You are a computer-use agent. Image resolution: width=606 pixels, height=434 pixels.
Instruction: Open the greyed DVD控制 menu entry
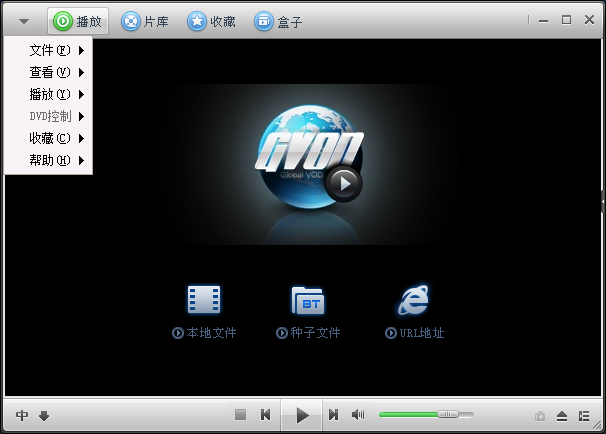[x=48, y=116]
